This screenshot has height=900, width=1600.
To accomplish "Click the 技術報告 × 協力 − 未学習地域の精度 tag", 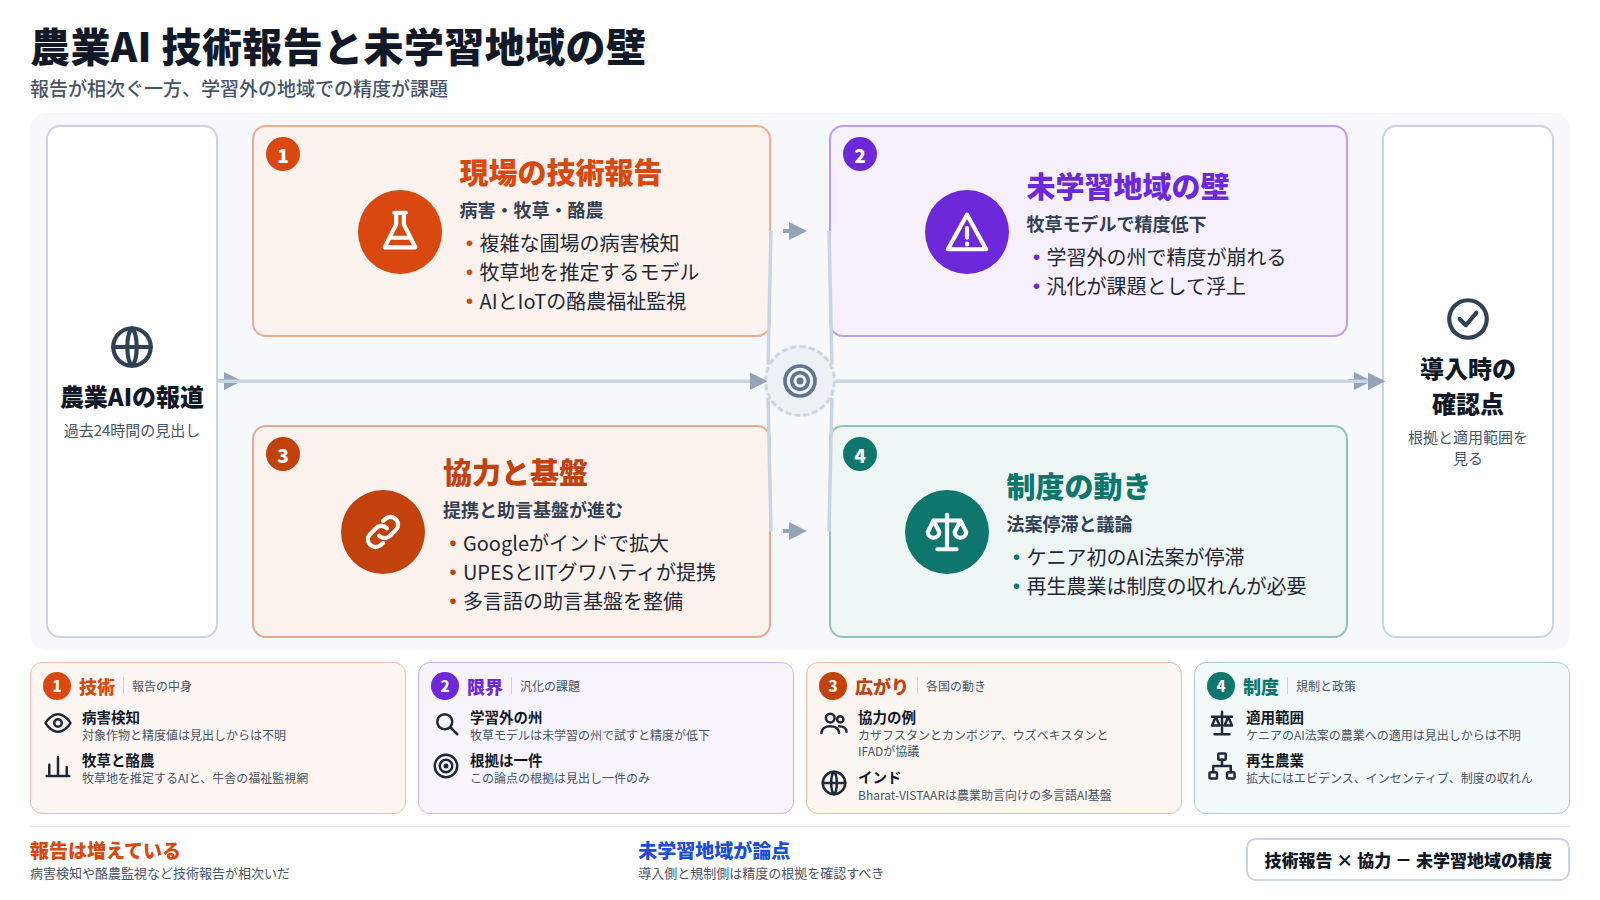I will pyautogui.click(x=1407, y=860).
